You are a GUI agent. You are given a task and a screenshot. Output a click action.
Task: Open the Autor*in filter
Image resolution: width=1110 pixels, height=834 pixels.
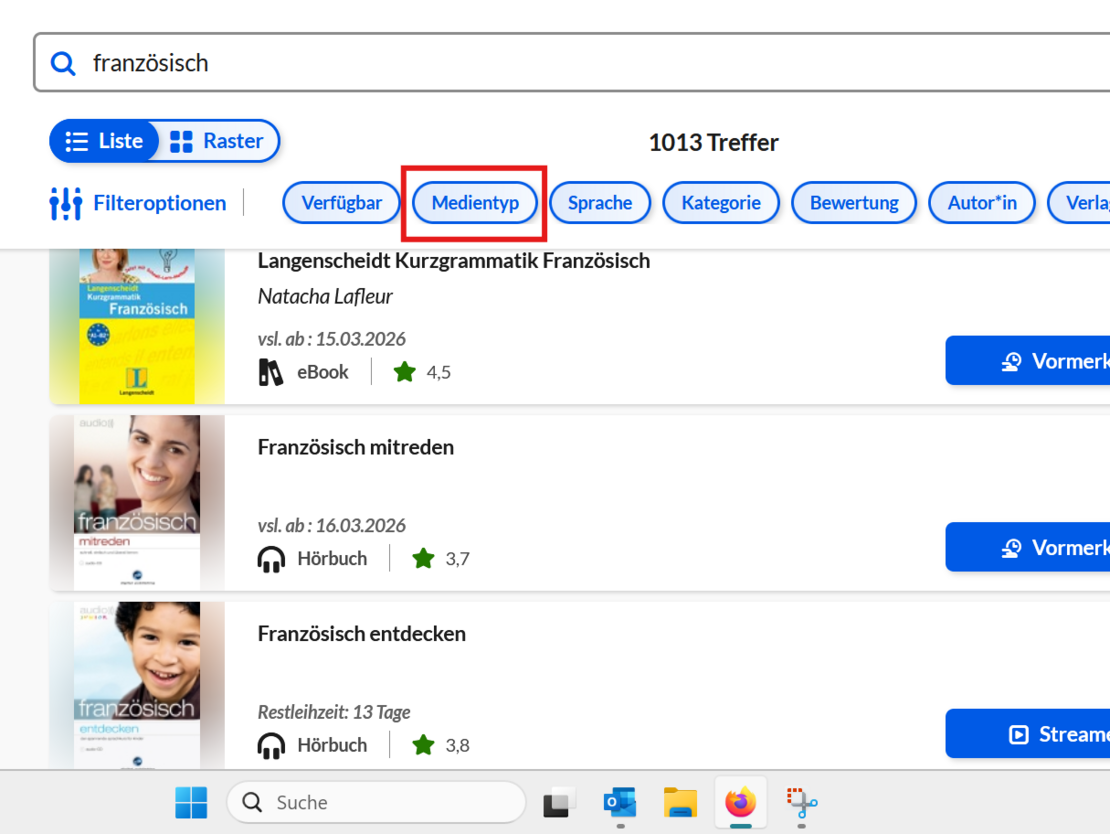[x=982, y=203]
